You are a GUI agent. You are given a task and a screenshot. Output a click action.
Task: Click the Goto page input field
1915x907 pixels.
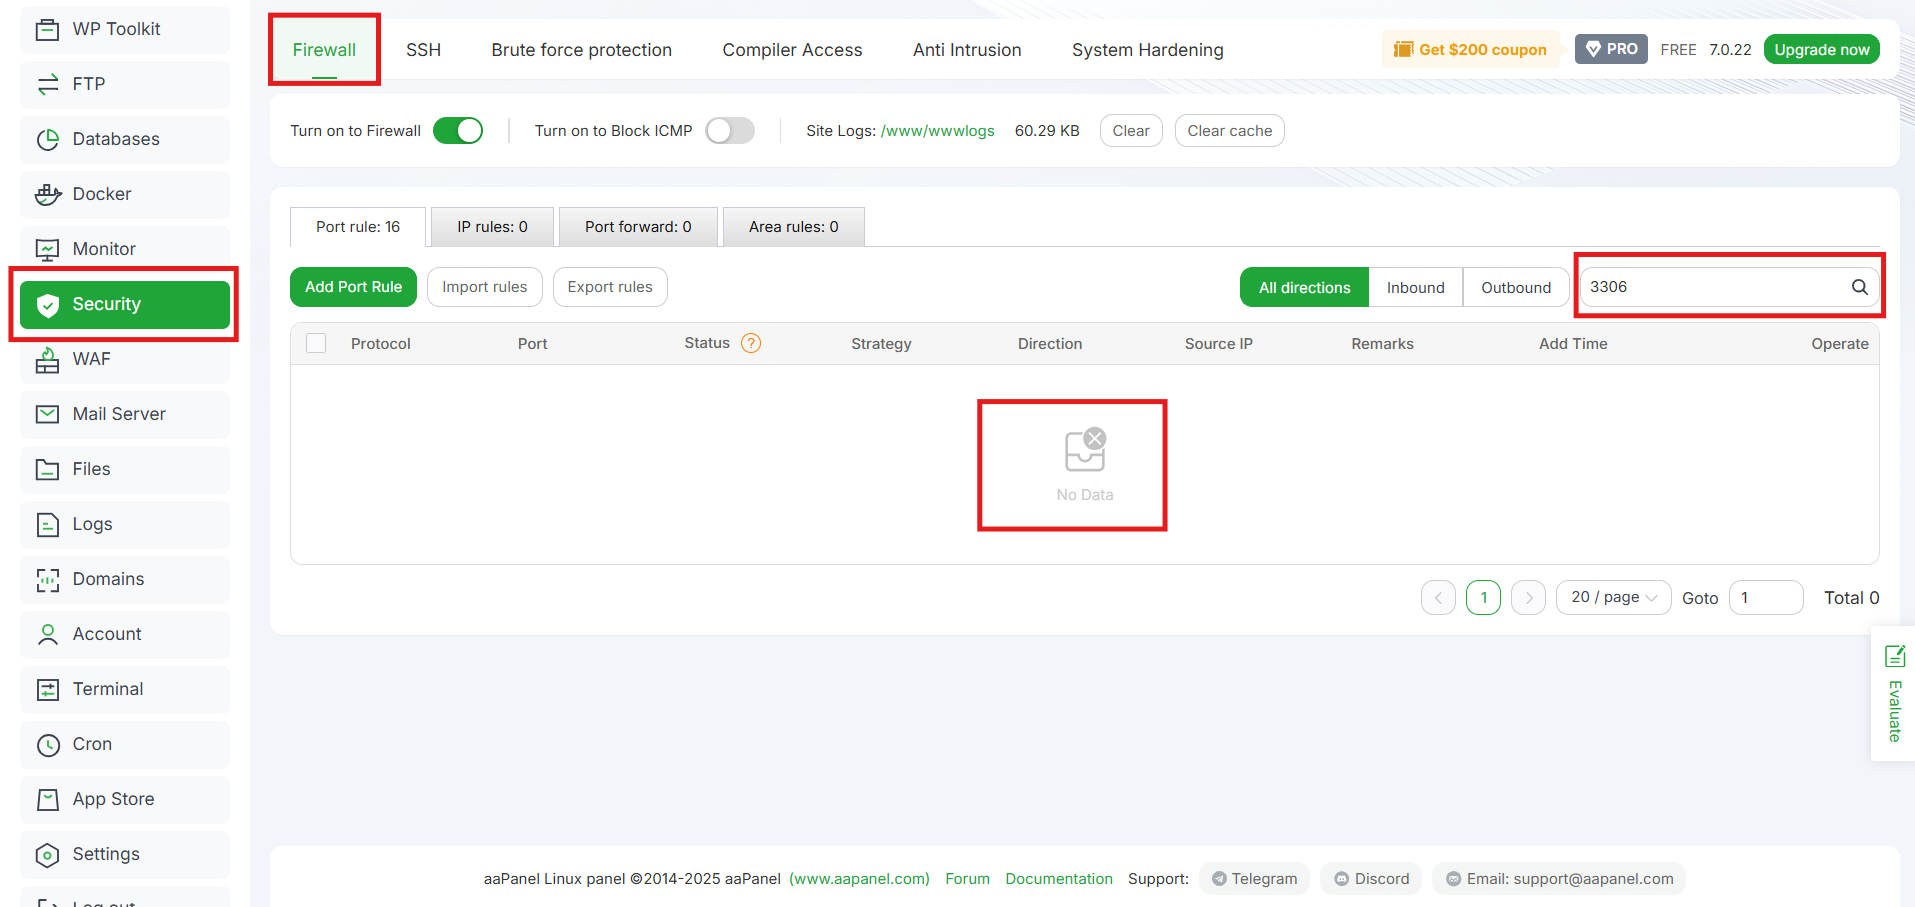click(x=1766, y=597)
